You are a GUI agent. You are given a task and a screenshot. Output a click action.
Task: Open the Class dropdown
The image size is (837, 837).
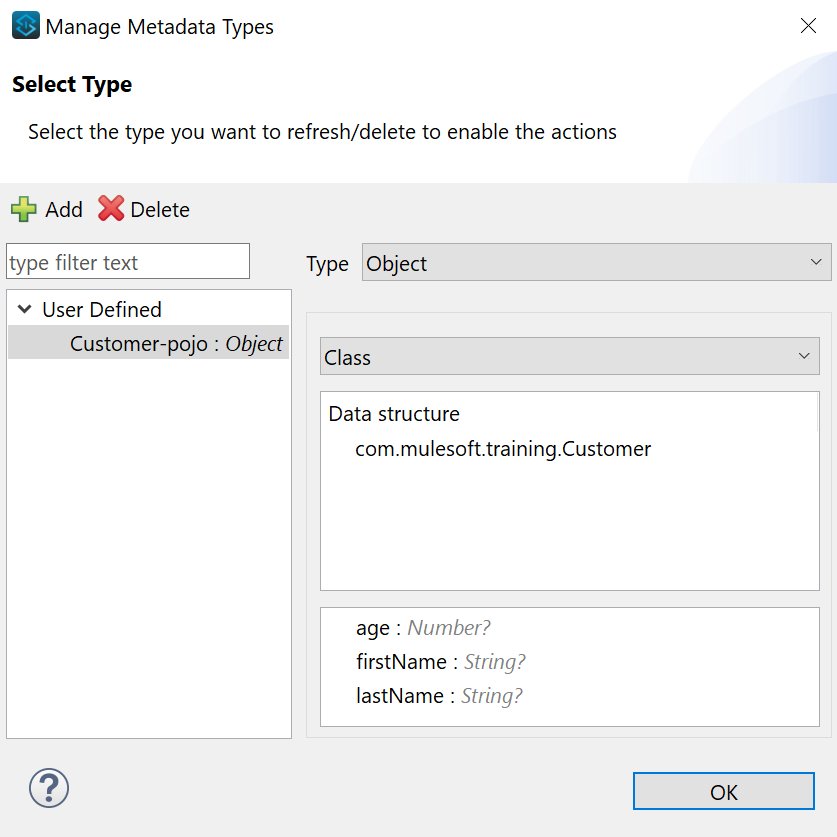569,357
